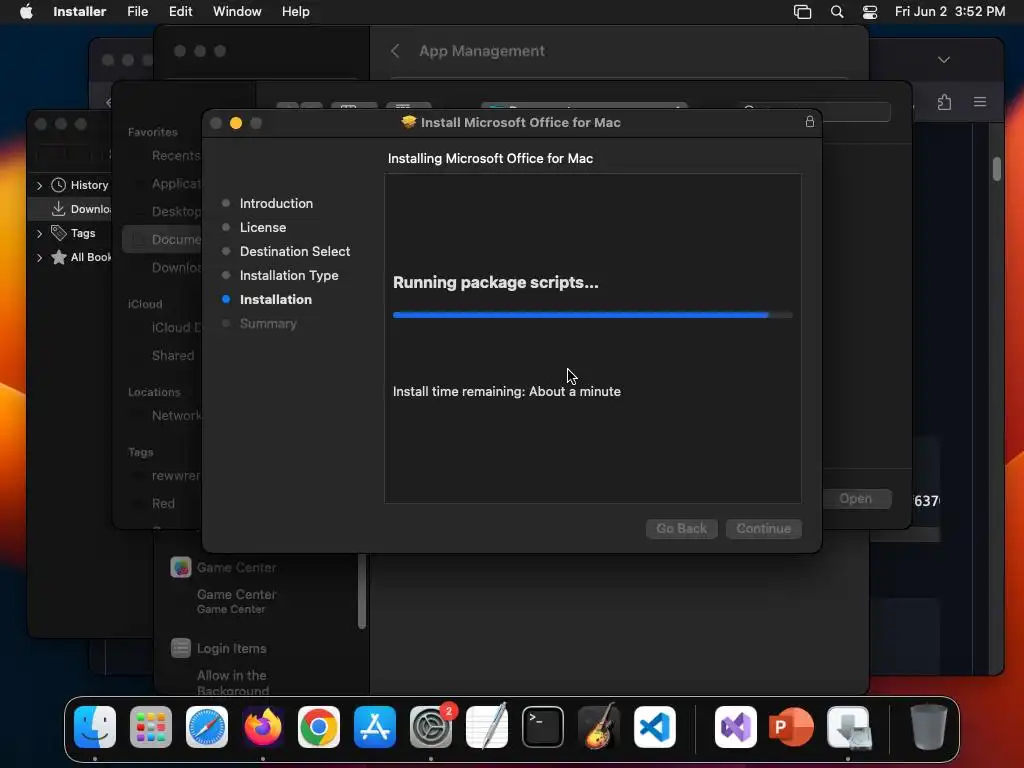Click the Game Center icon in Settings sidebar
Screen dimensions: 1024x768
181,567
